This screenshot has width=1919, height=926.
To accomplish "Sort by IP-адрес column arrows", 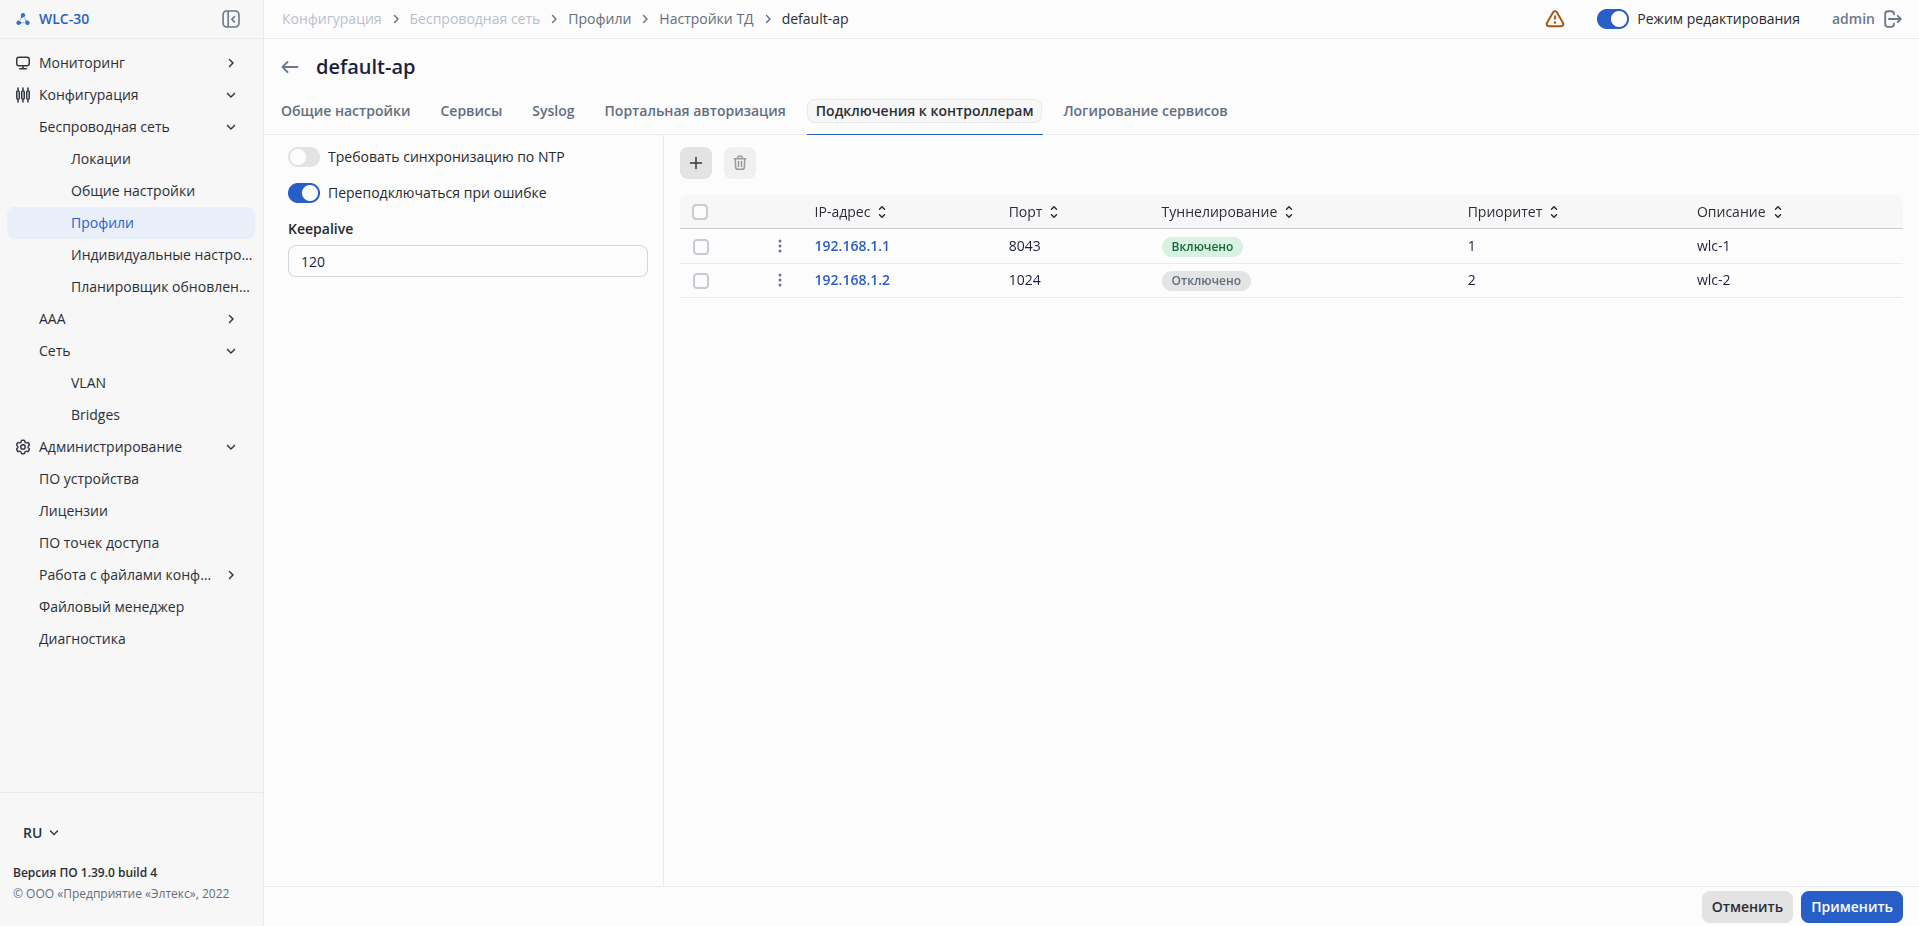I will pyautogui.click(x=882, y=212).
